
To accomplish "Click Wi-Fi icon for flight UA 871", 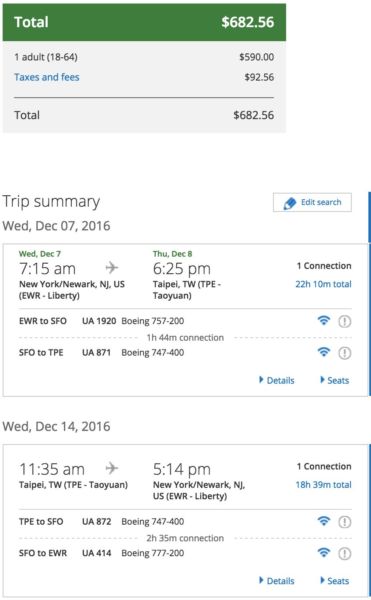I will [324, 352].
